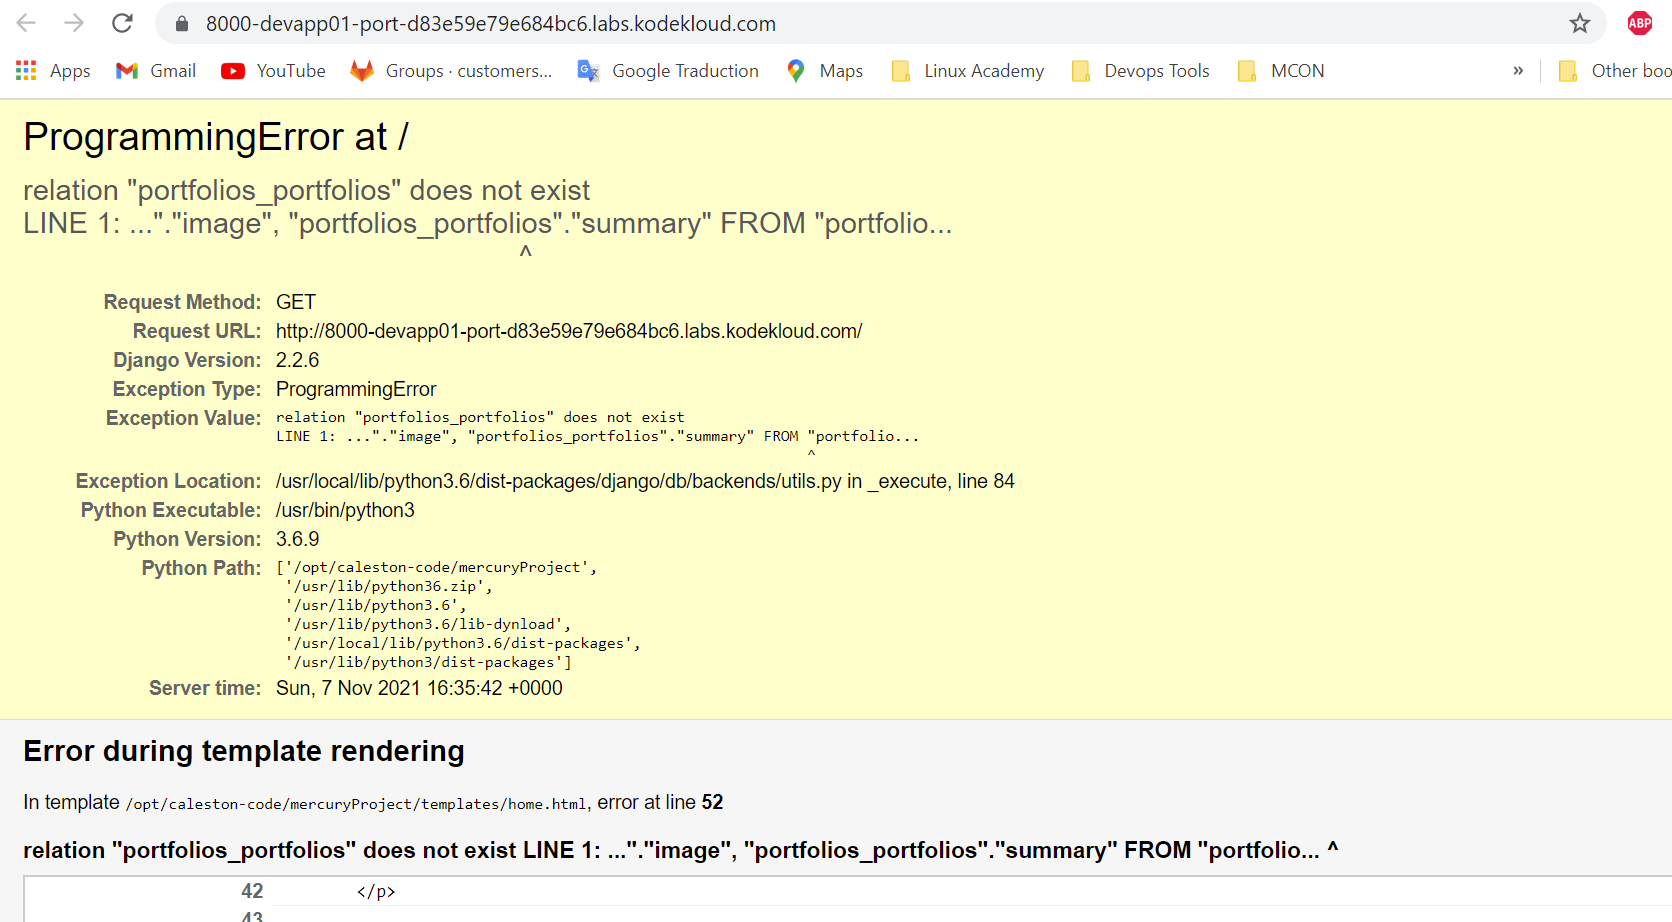Click the Django Version value 2.2.6
The image size is (1672, 922).
click(298, 360)
